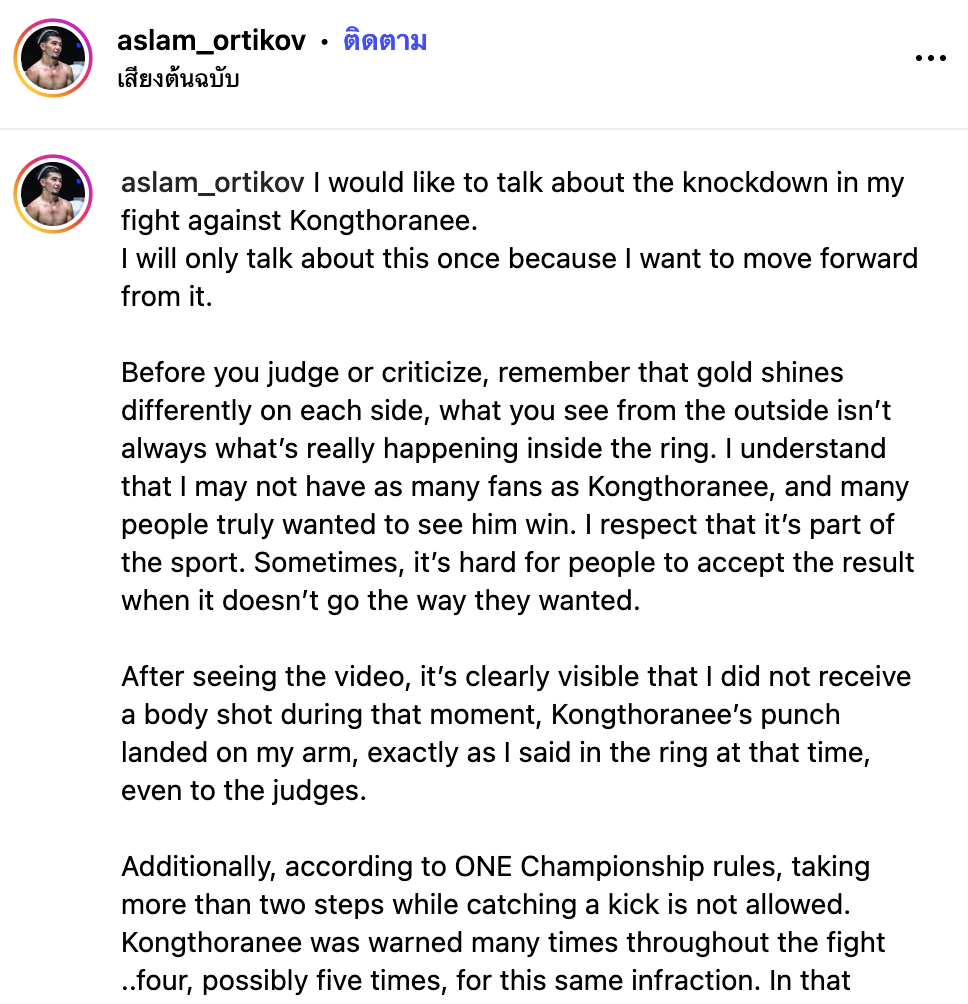Click the header profile picture of aslam_ortikov

coord(53,59)
